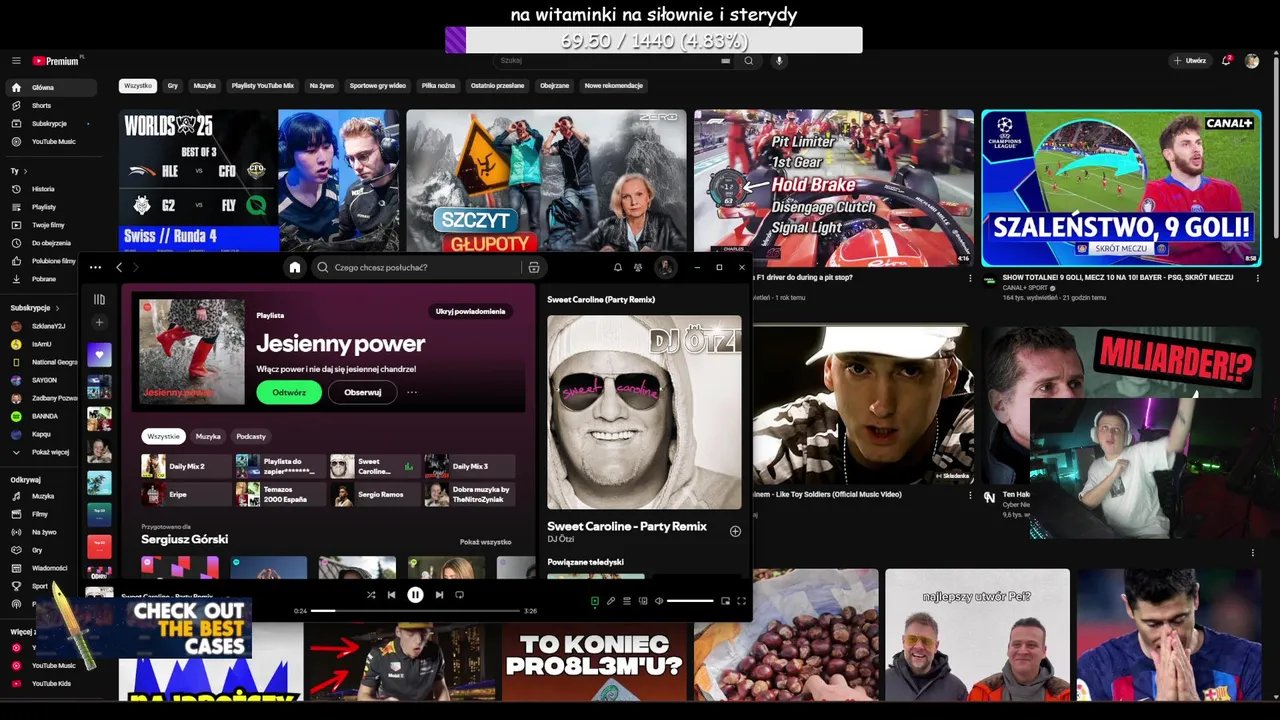Click the YouTube Premium logo
Screen dimensions: 1280x720
click(x=55, y=61)
